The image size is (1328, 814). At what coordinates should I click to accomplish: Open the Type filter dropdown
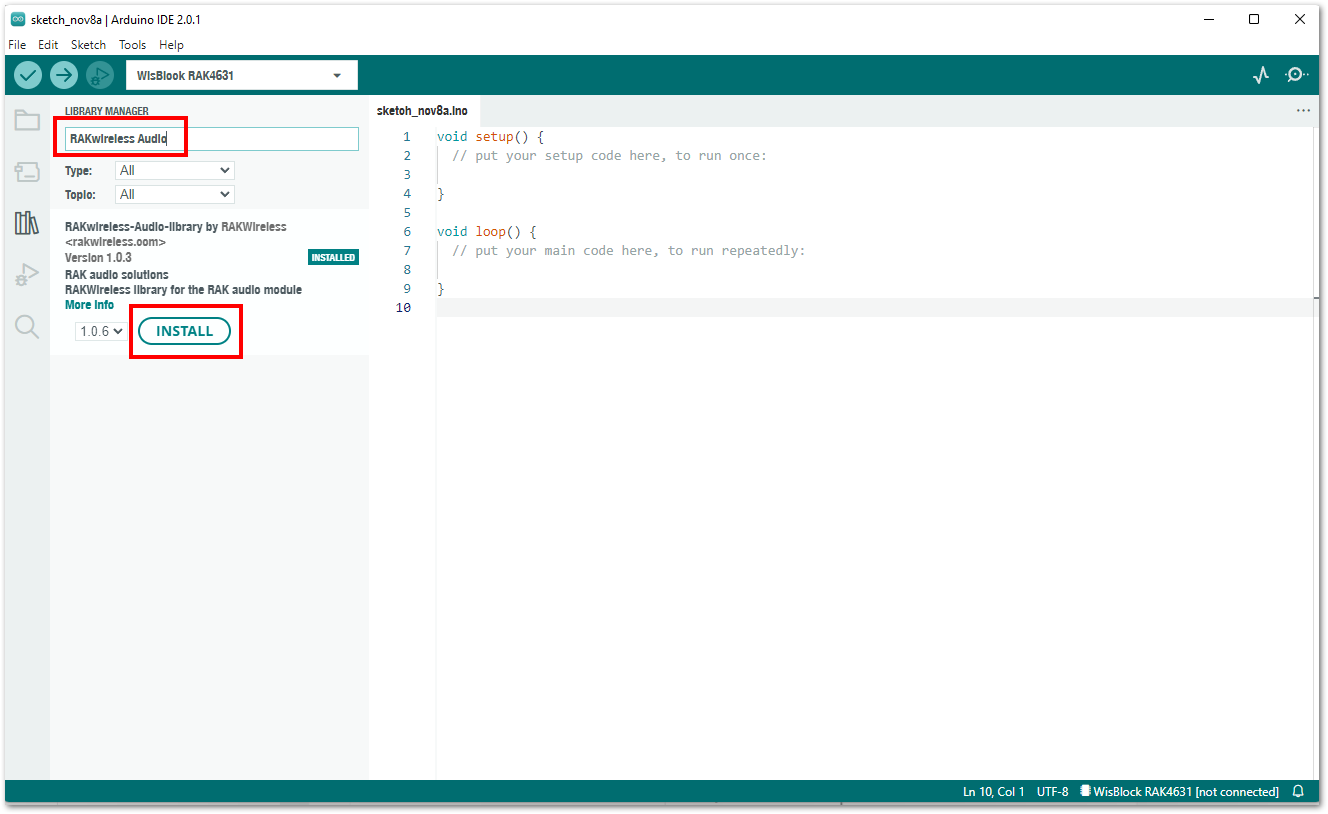(174, 171)
